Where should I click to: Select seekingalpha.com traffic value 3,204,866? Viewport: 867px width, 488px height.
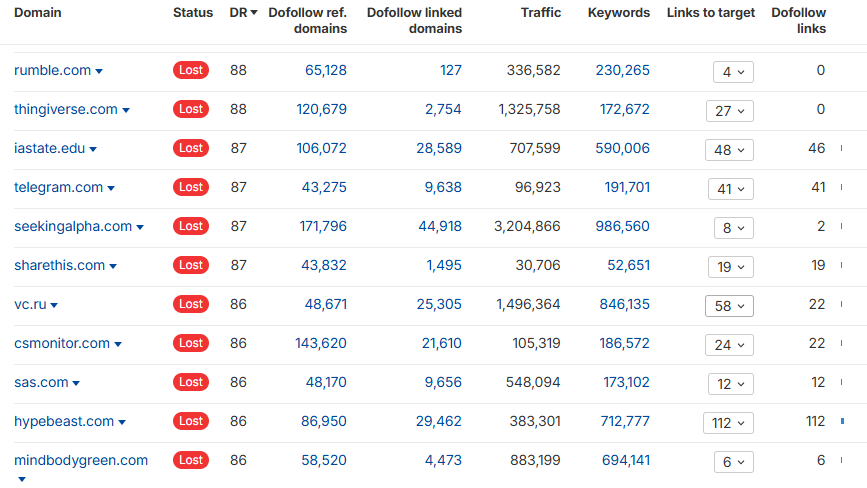(x=527, y=226)
